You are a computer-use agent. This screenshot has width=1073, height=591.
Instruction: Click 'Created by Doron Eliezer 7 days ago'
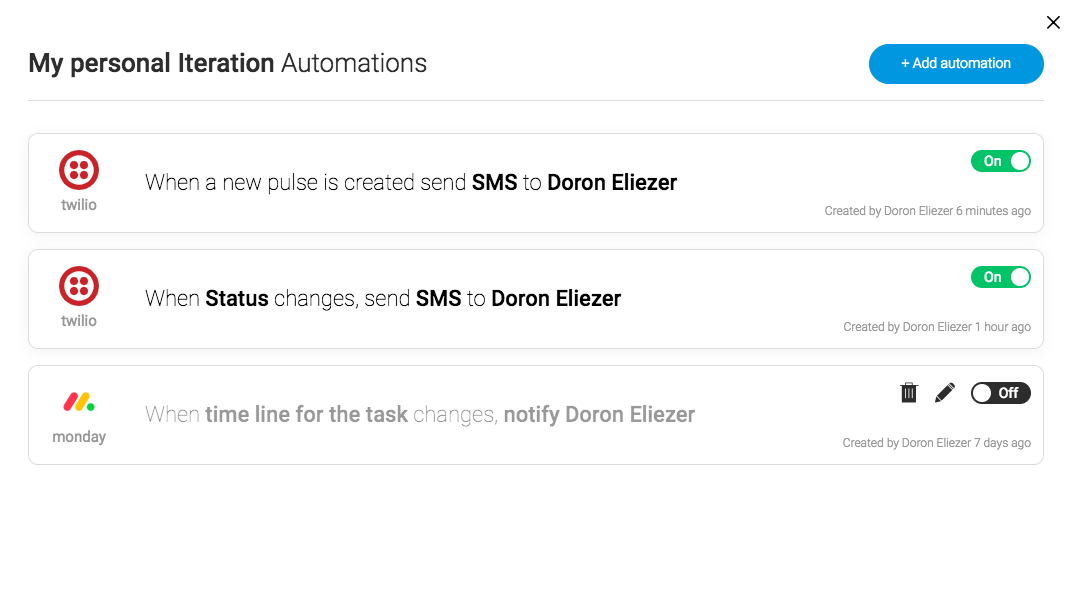pyautogui.click(x=936, y=443)
